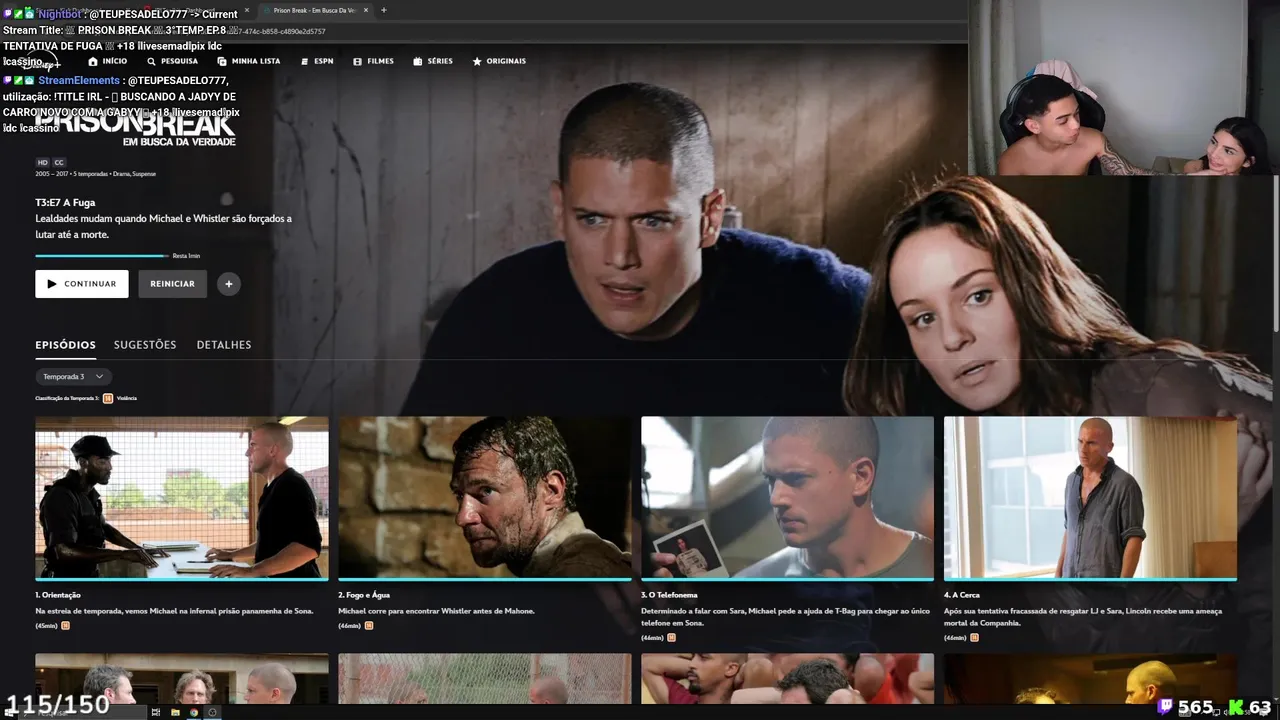
Task: Click the episode title '4. A Cerca'
Action: pyautogui.click(x=962, y=595)
